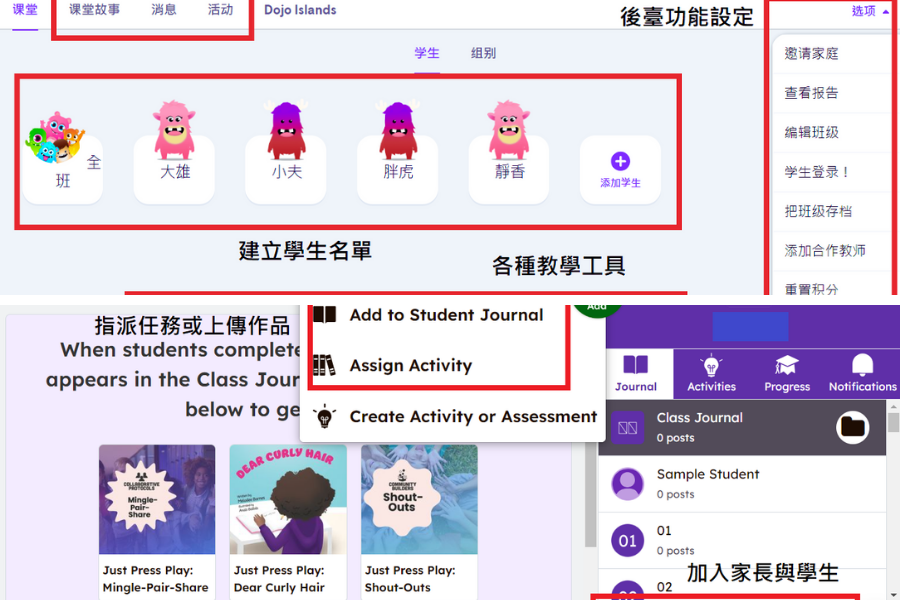Screen dimensions: 900x600
Task: Open the Progress tab label
Action: [x=787, y=387]
